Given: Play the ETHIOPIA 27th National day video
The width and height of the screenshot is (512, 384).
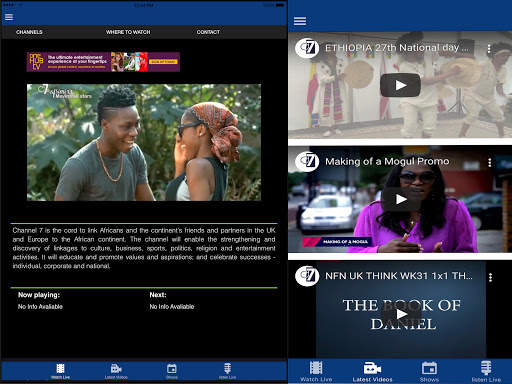Looking at the screenshot, I should click(400, 85).
